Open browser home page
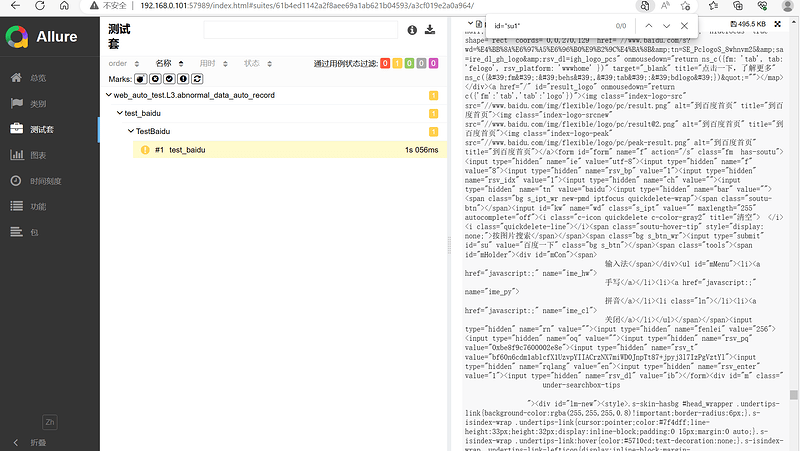Viewport: 800px width, 451px height. click(64, 6)
